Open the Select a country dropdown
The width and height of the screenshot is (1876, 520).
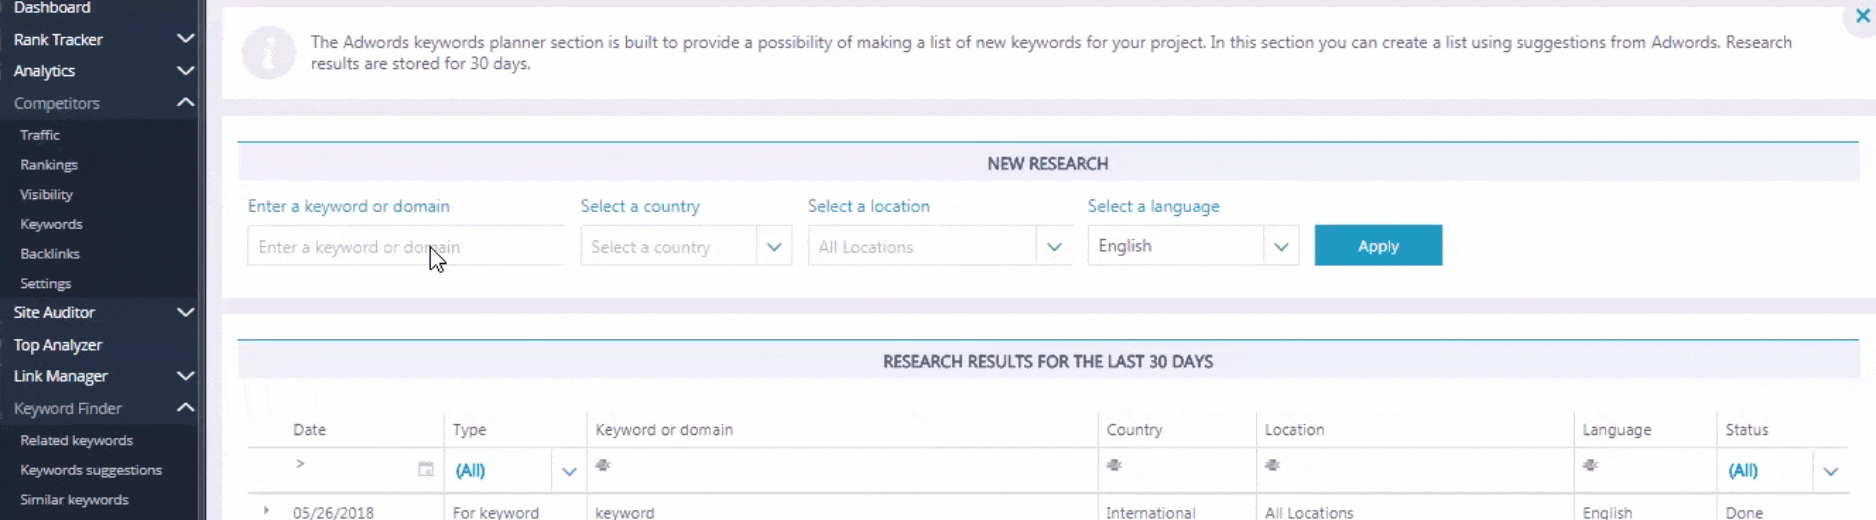tap(774, 246)
